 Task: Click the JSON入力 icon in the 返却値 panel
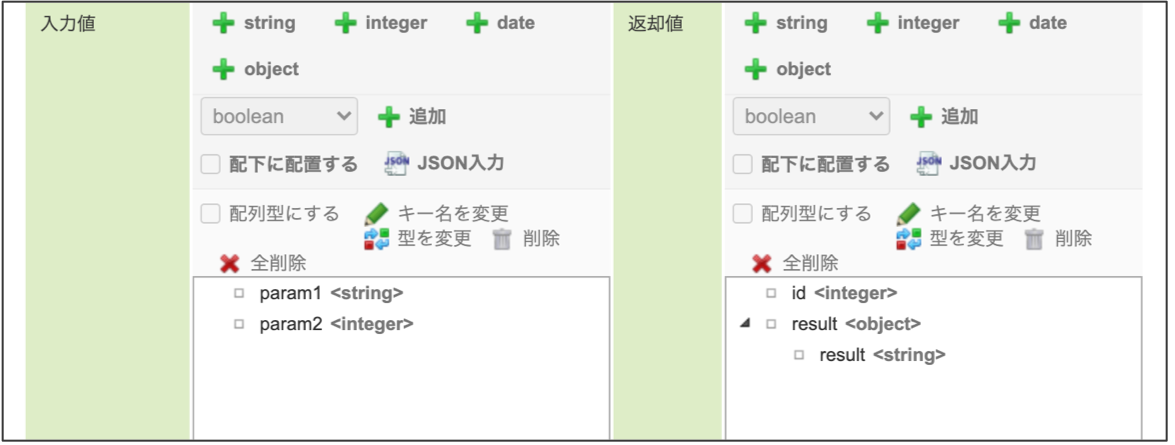tap(929, 164)
